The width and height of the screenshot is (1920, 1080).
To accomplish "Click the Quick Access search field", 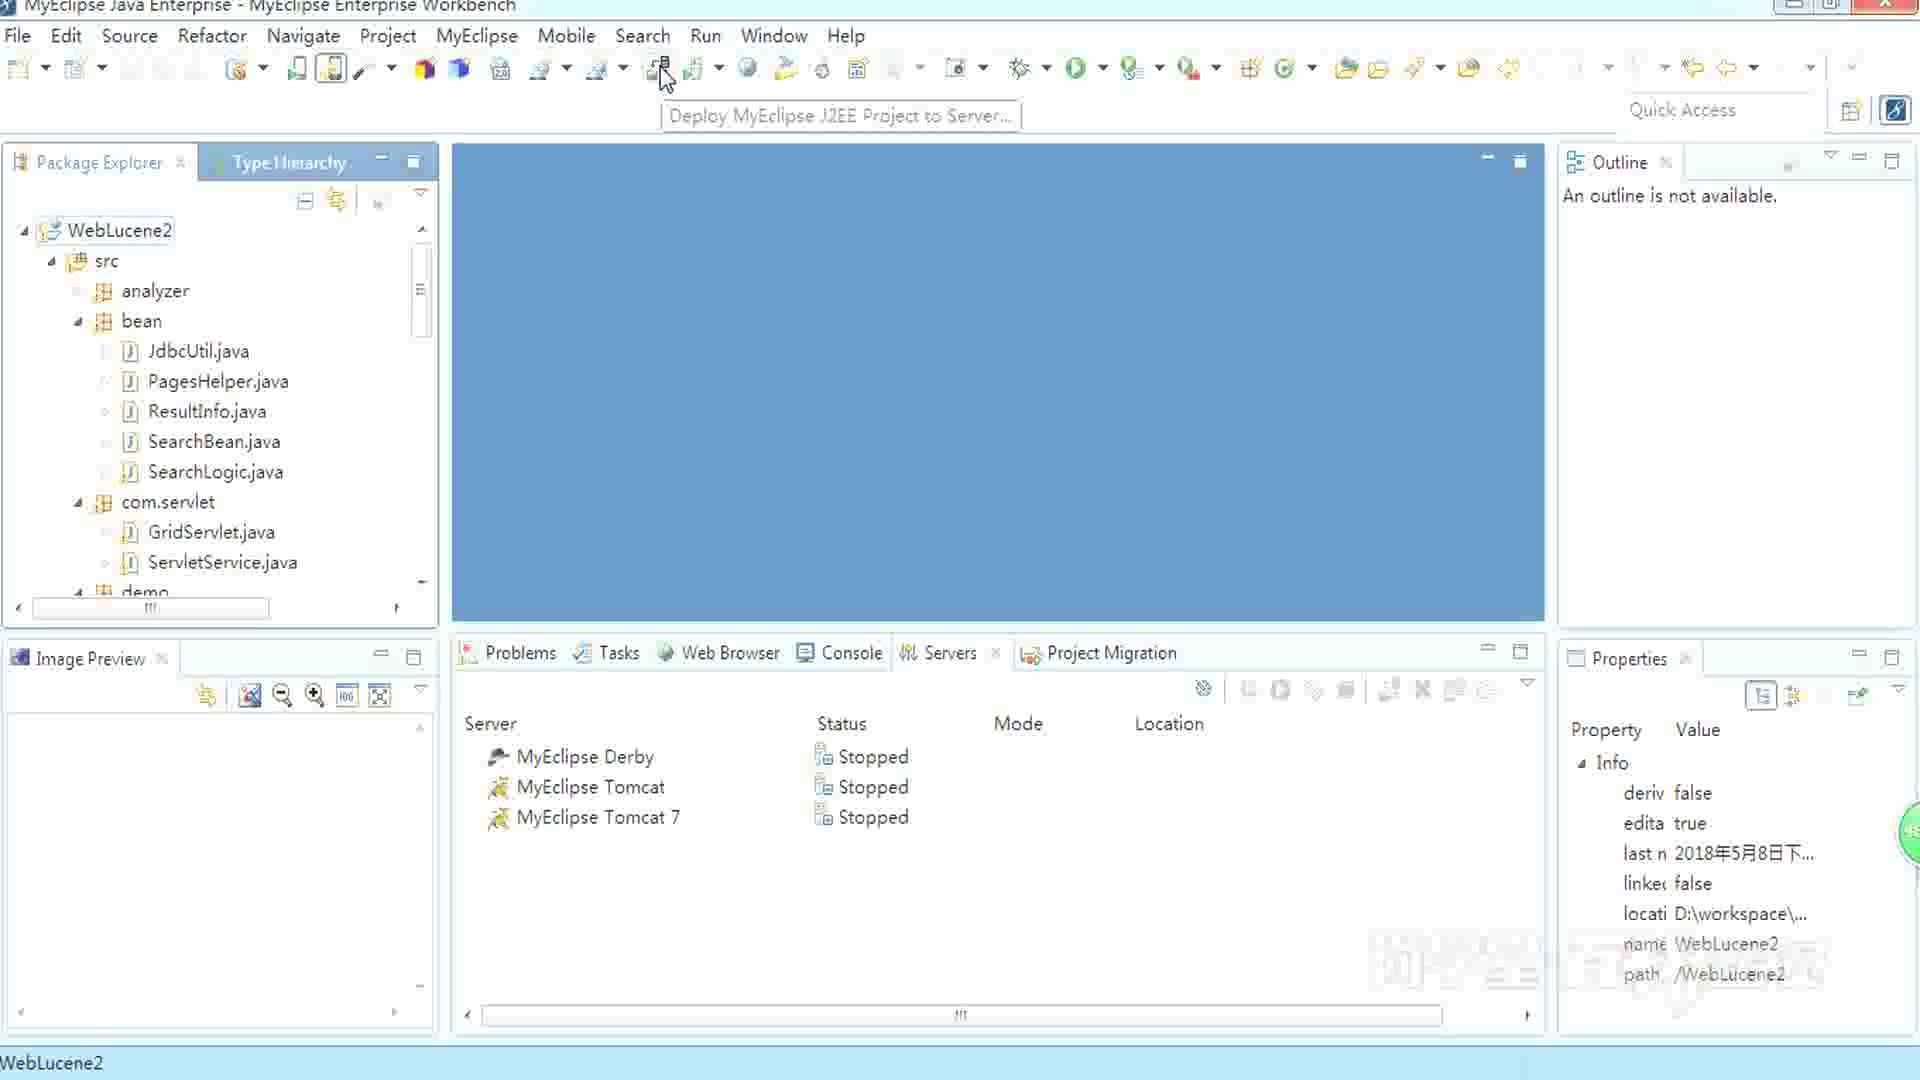I will 1720,110.
